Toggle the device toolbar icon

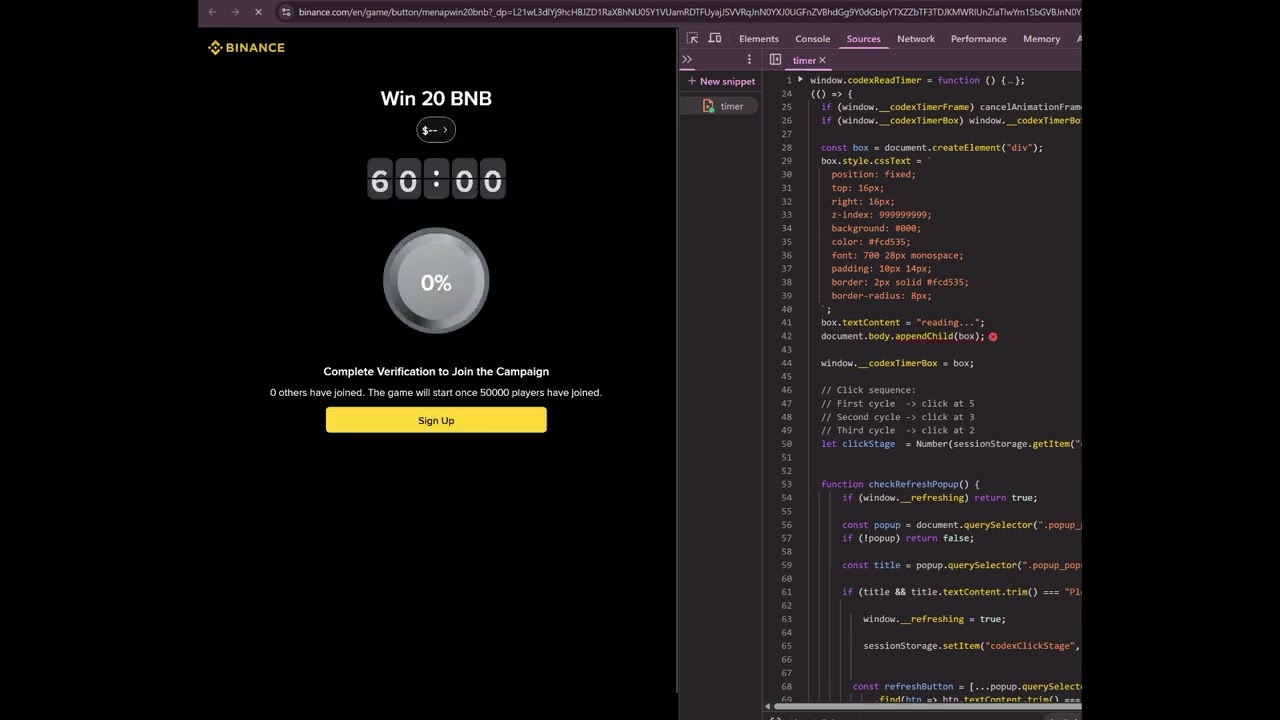coord(715,38)
